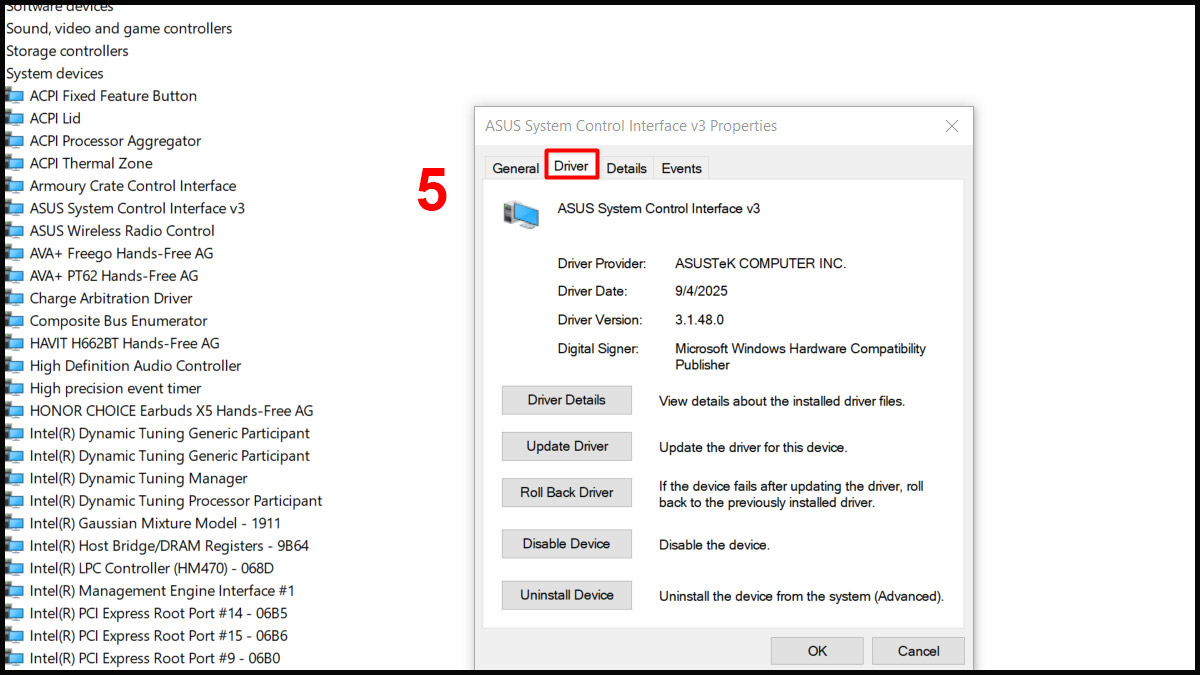Expand the Storage controllers category

click(67, 50)
